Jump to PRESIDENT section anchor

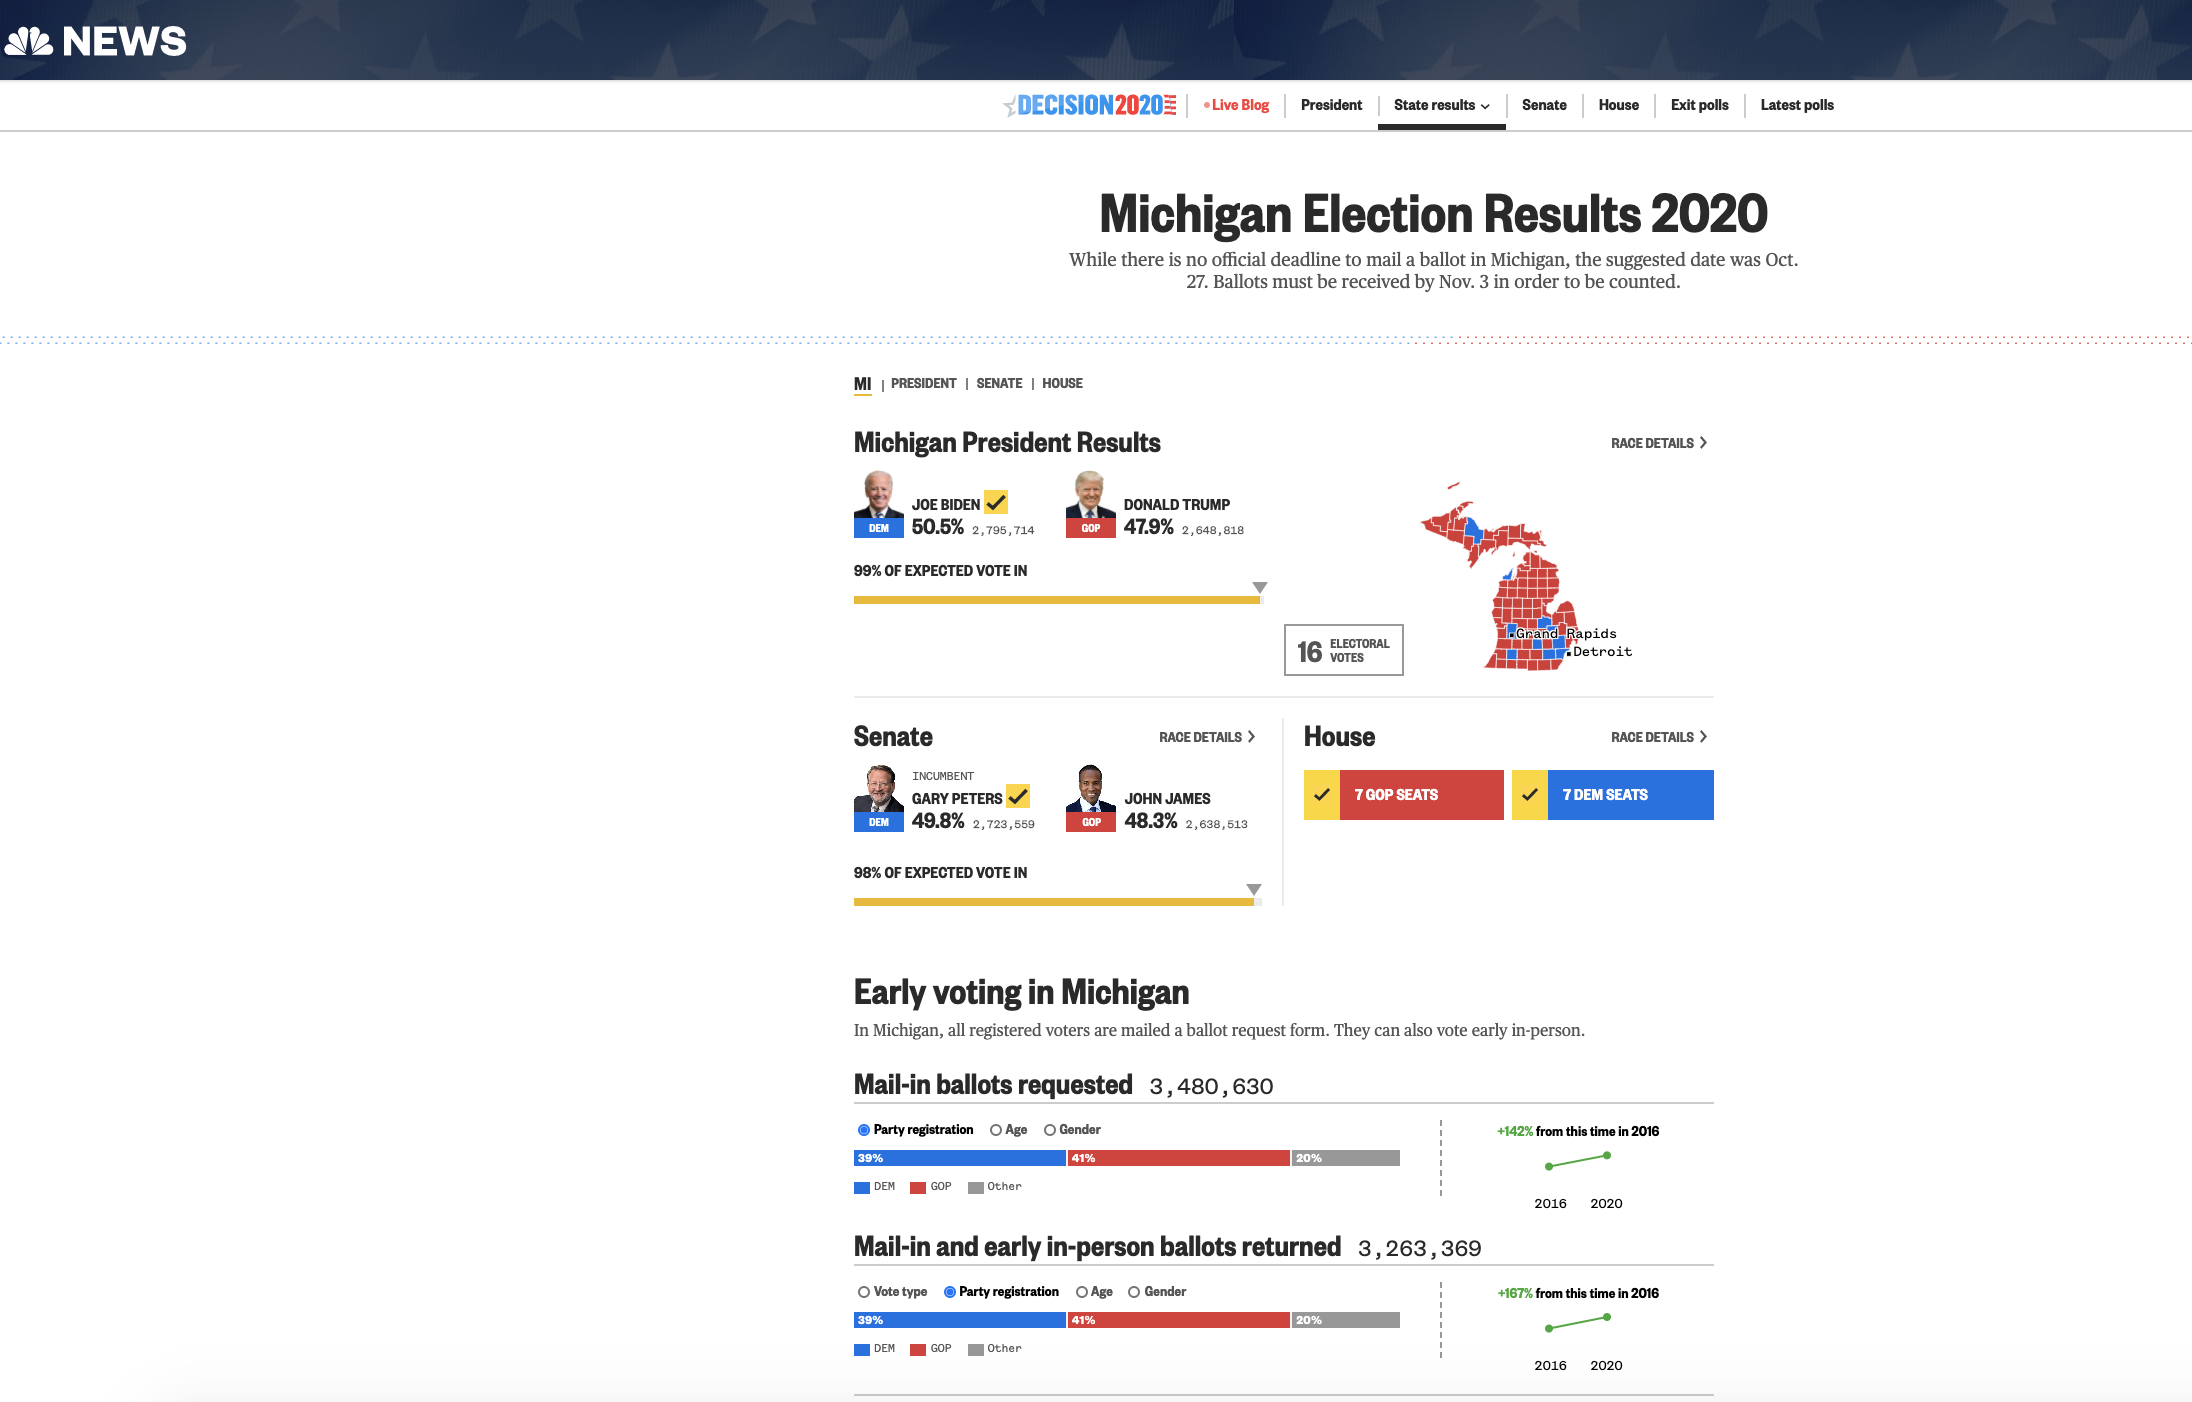tap(923, 383)
